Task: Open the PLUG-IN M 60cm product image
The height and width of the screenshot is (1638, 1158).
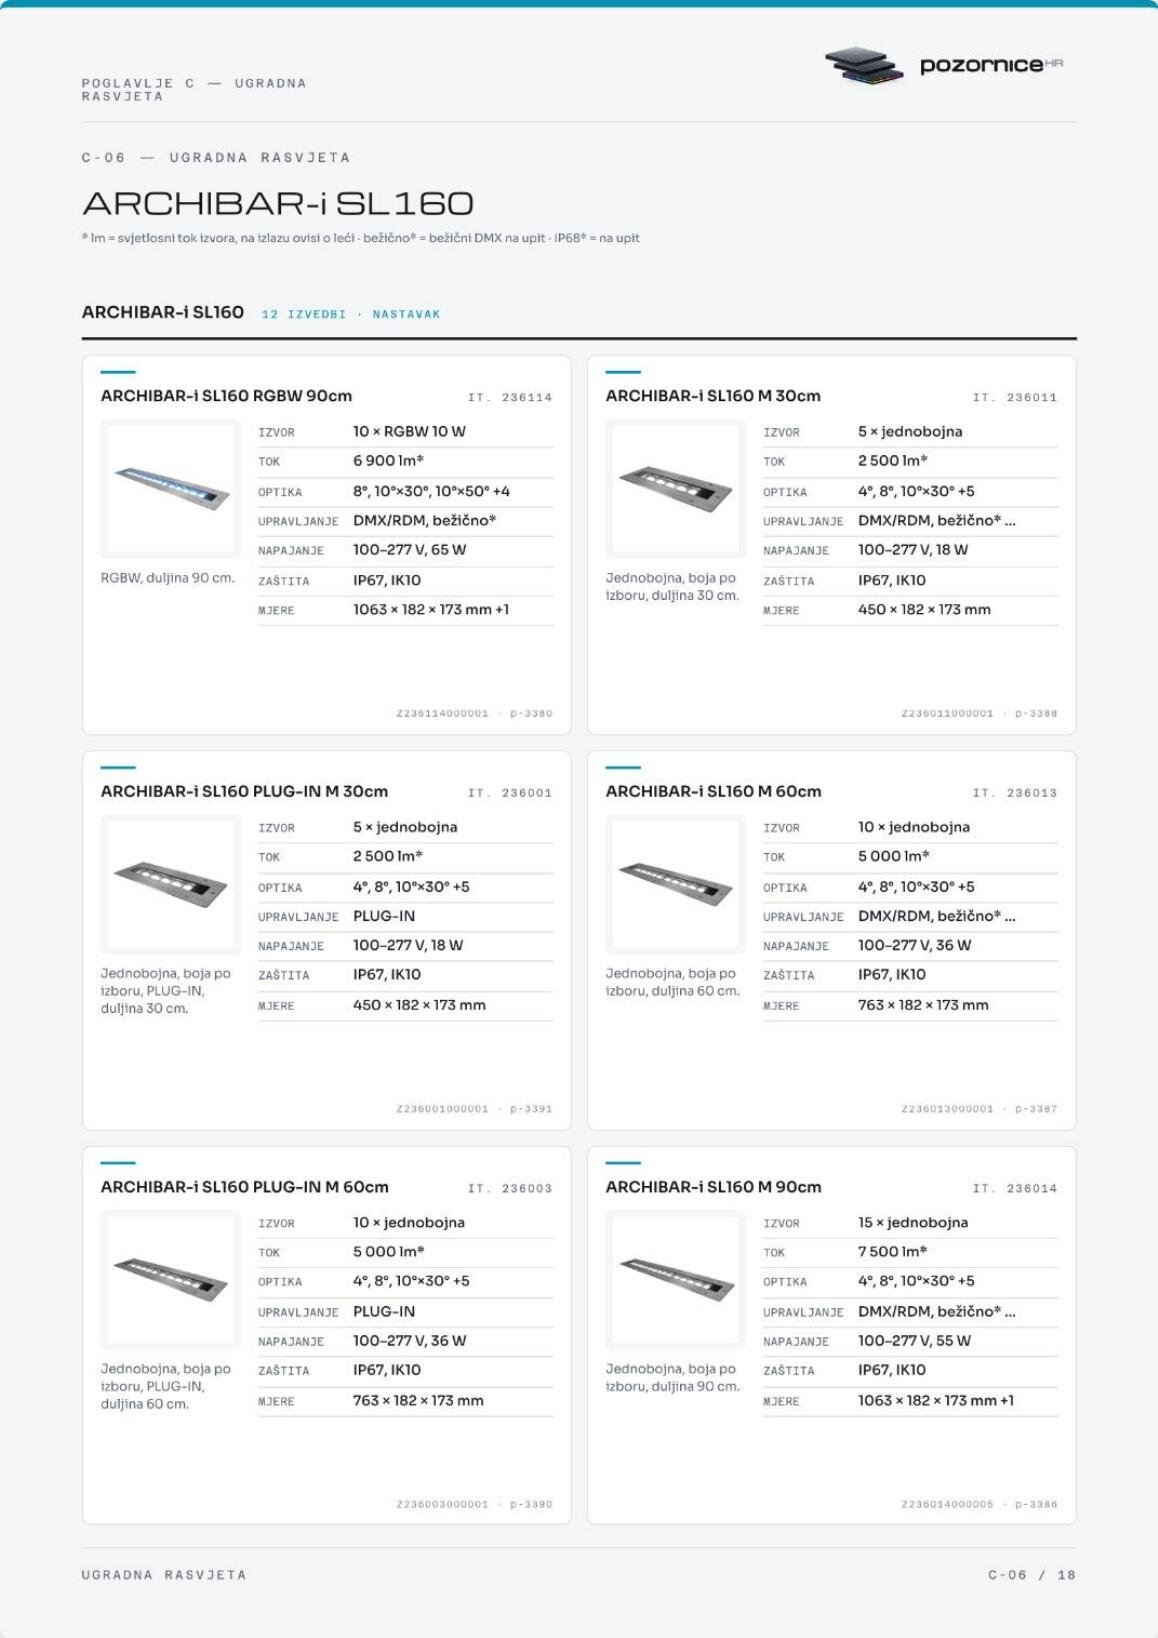Action: coord(170,1279)
